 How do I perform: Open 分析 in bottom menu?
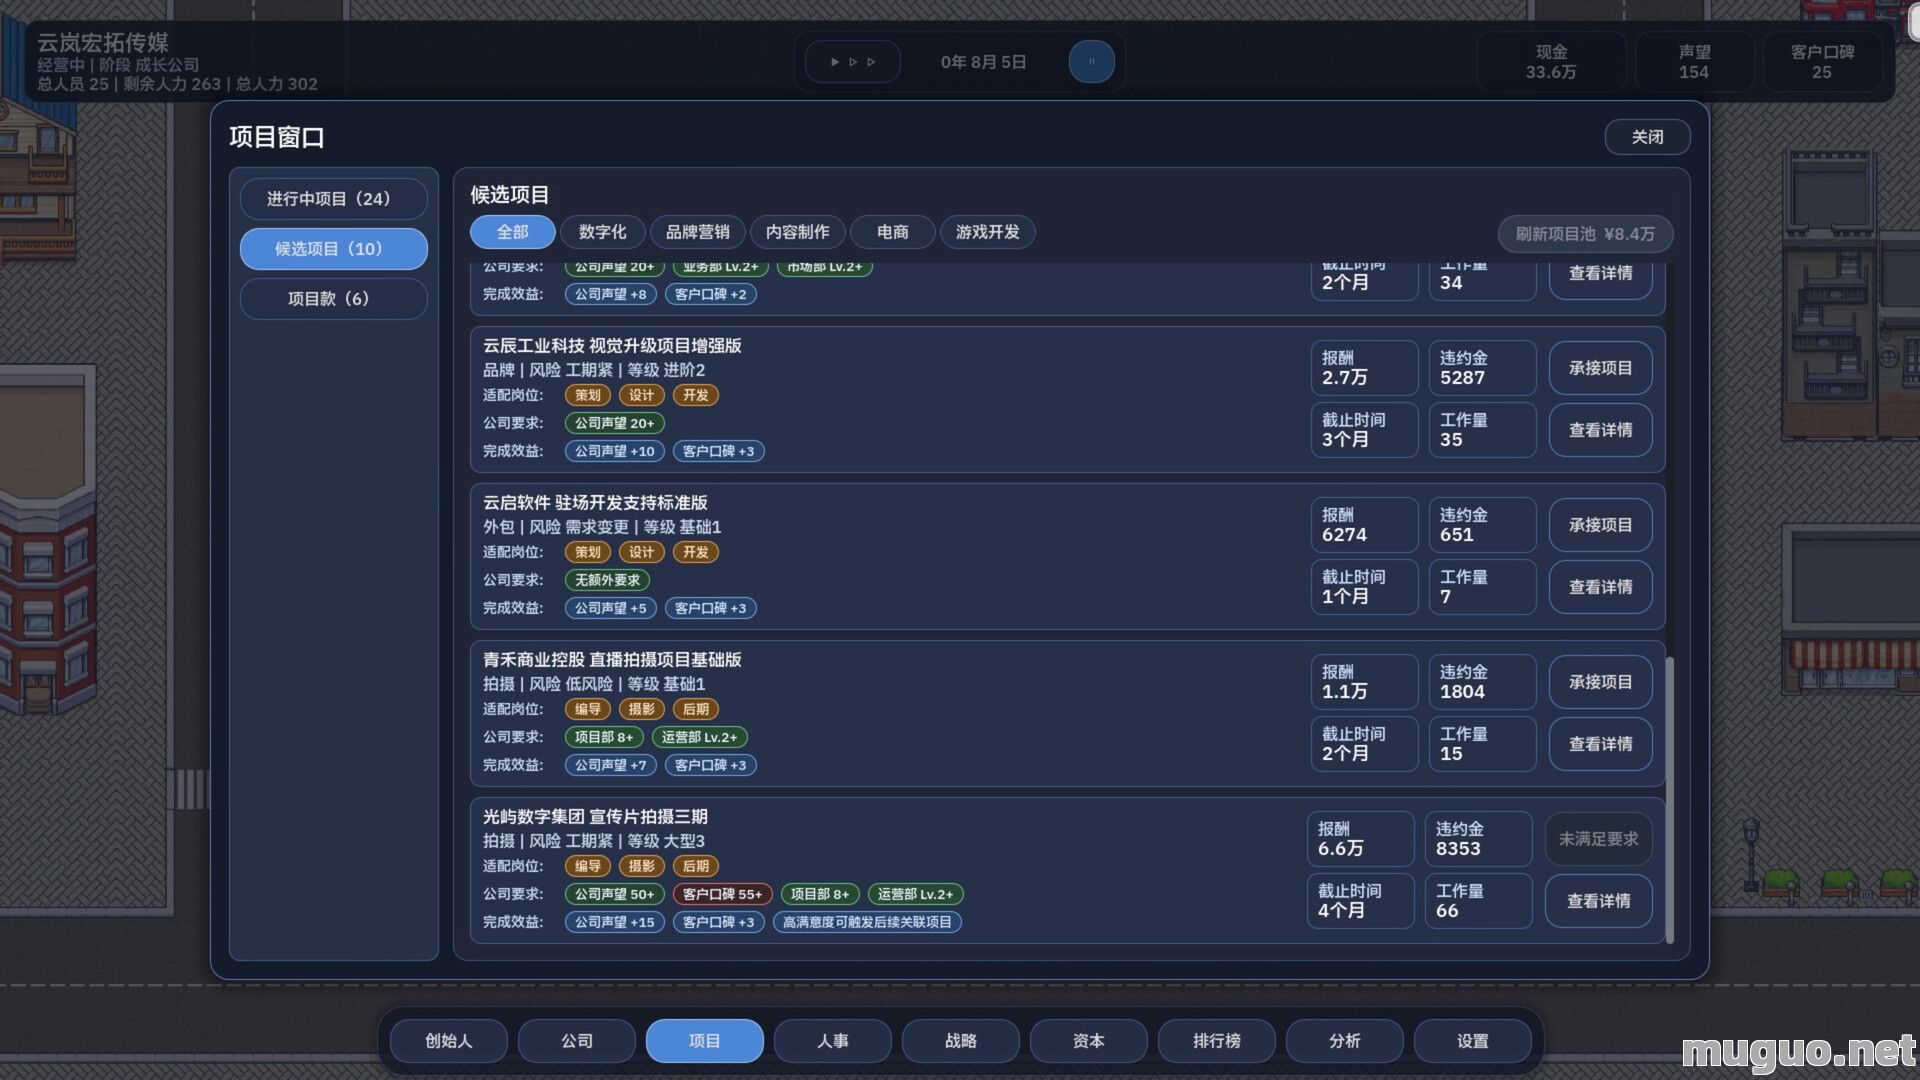[1344, 1041]
